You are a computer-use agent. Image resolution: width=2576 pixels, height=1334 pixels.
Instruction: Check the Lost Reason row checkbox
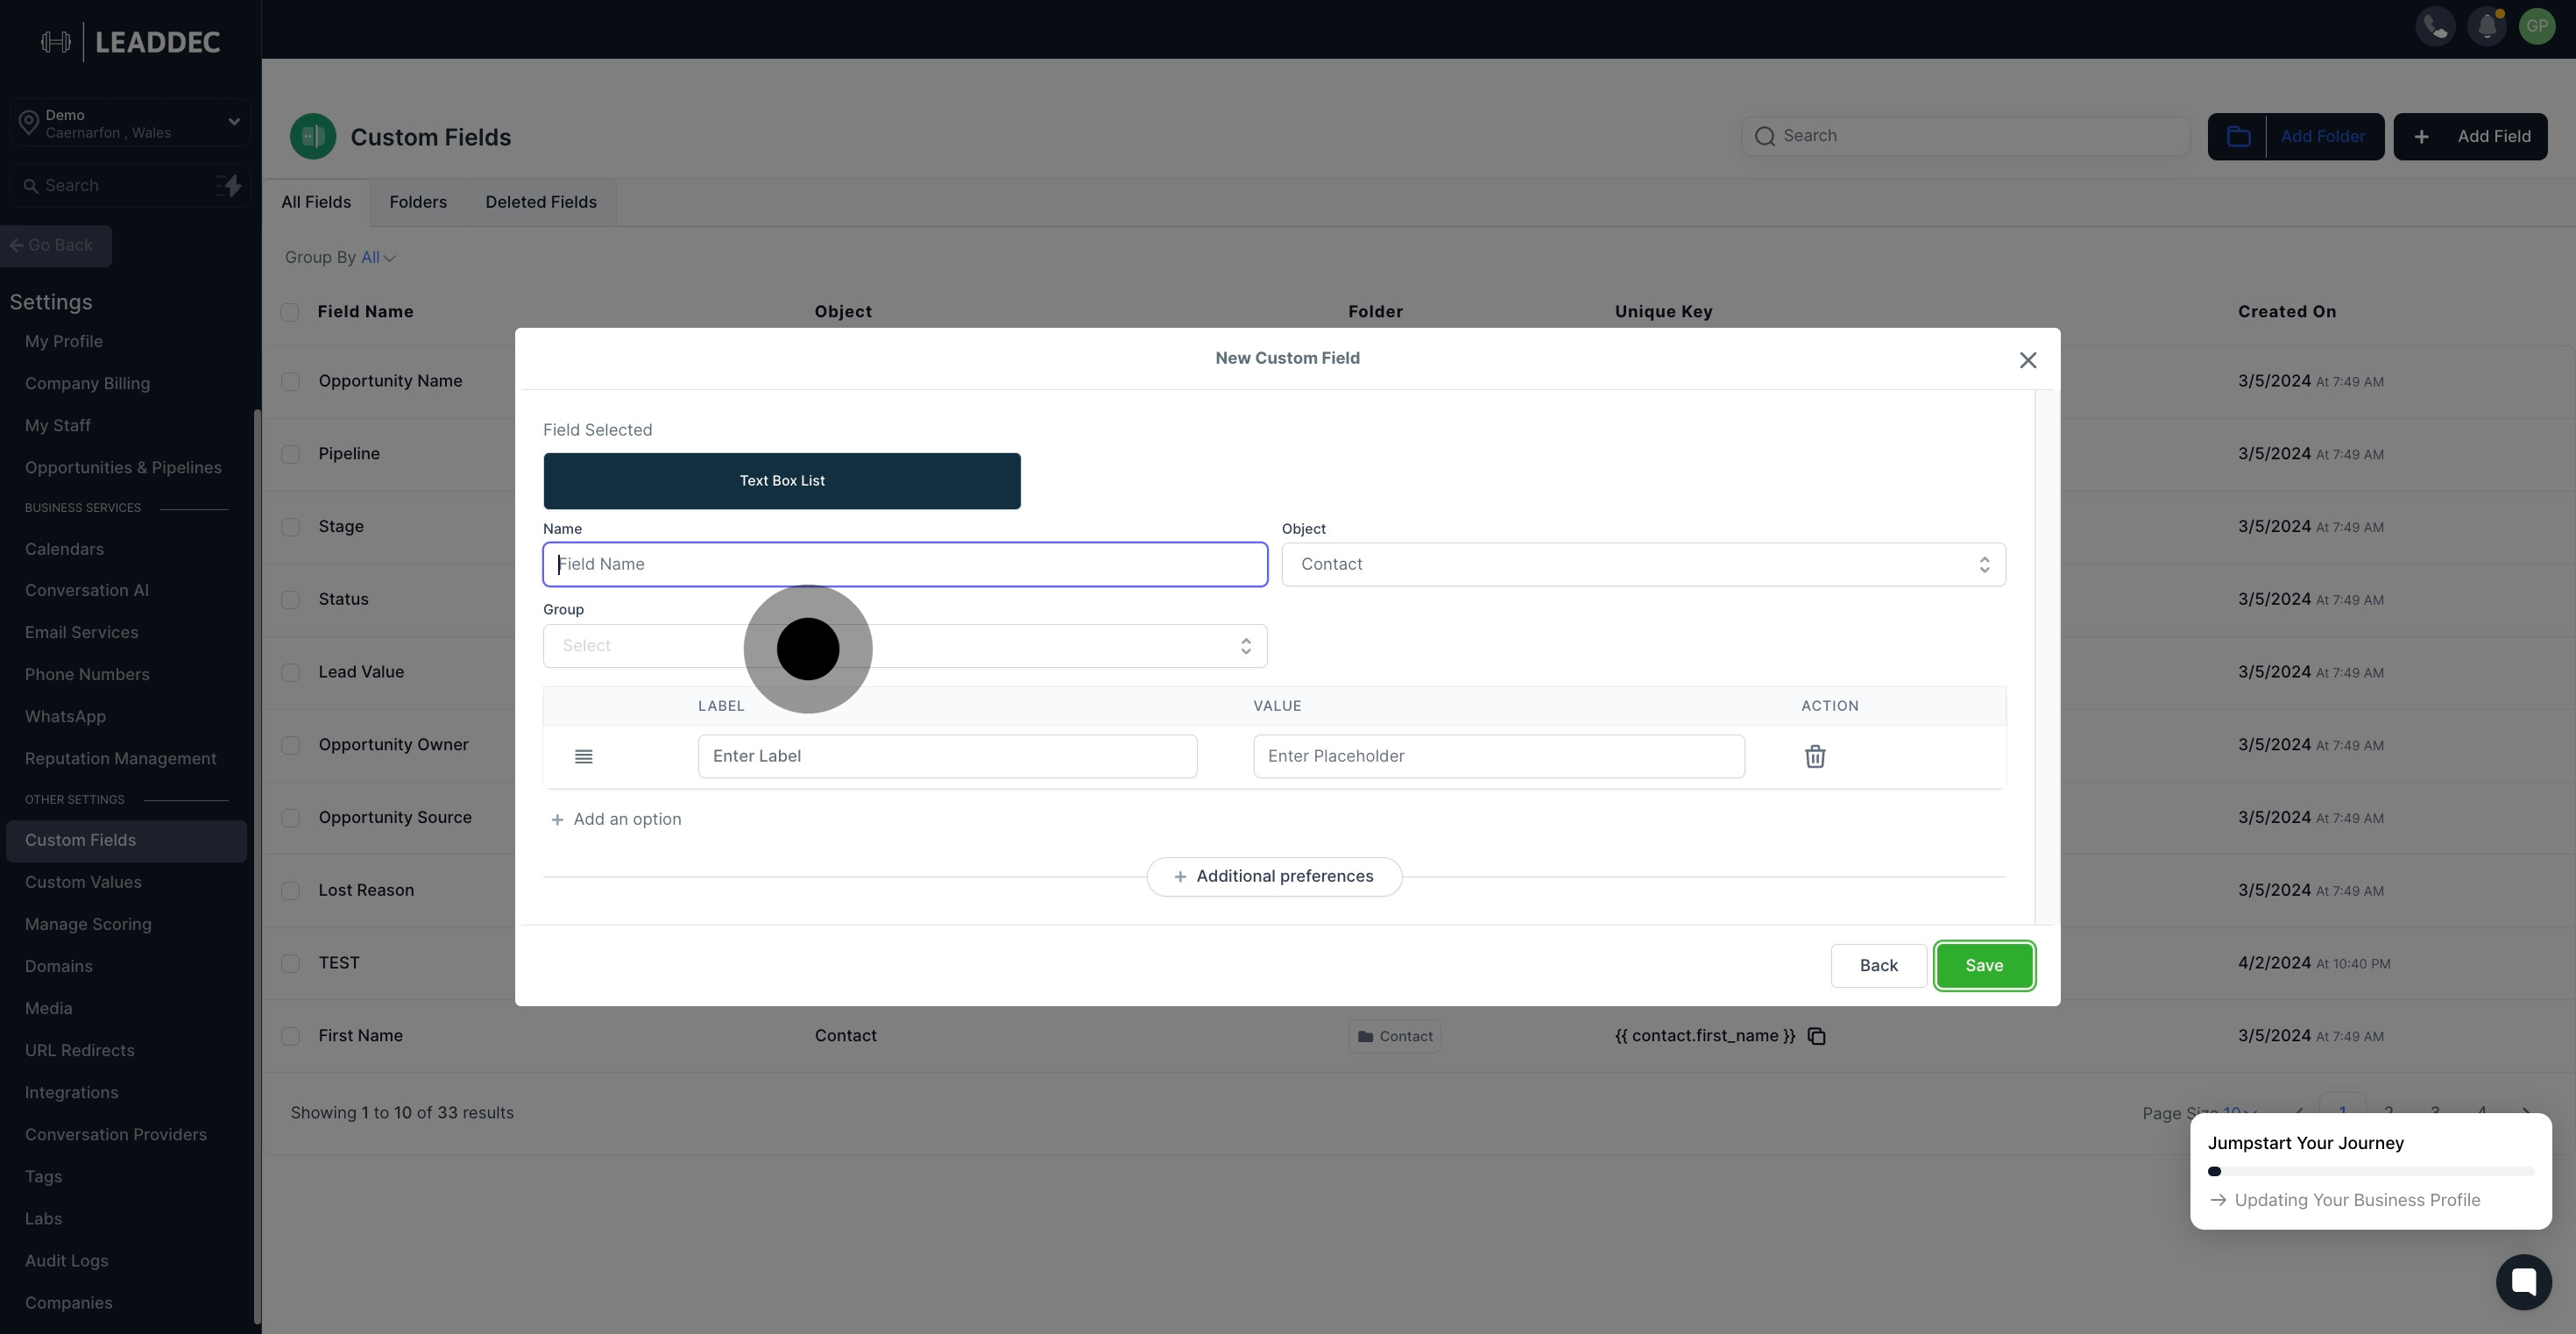[x=290, y=891]
